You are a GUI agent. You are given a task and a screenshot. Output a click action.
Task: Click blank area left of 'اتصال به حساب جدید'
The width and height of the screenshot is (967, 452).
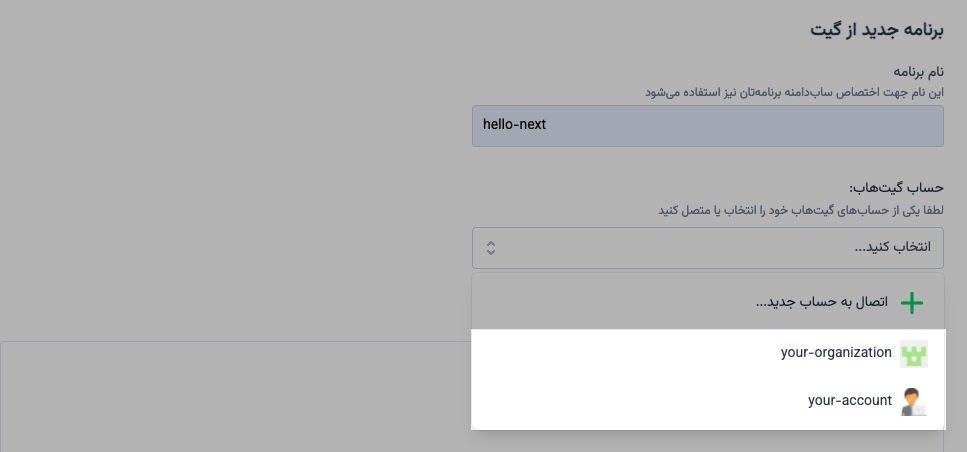(x=600, y=302)
